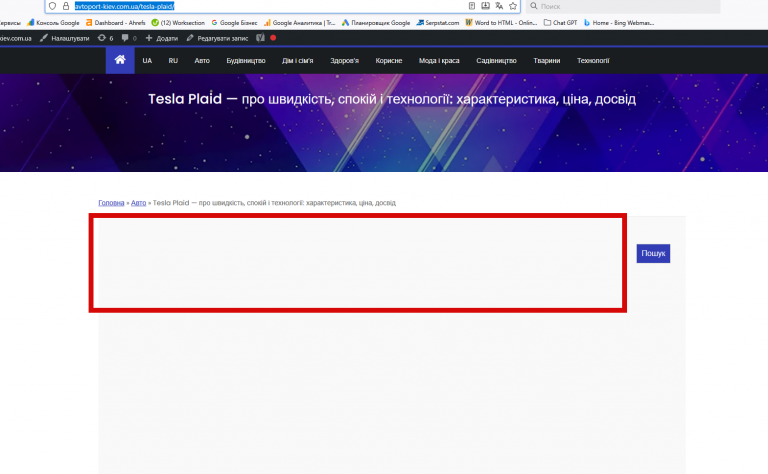Image resolution: width=768 pixels, height=474 pixels.
Task: Click the Tesla Plaid page heading
Action: click(392, 99)
